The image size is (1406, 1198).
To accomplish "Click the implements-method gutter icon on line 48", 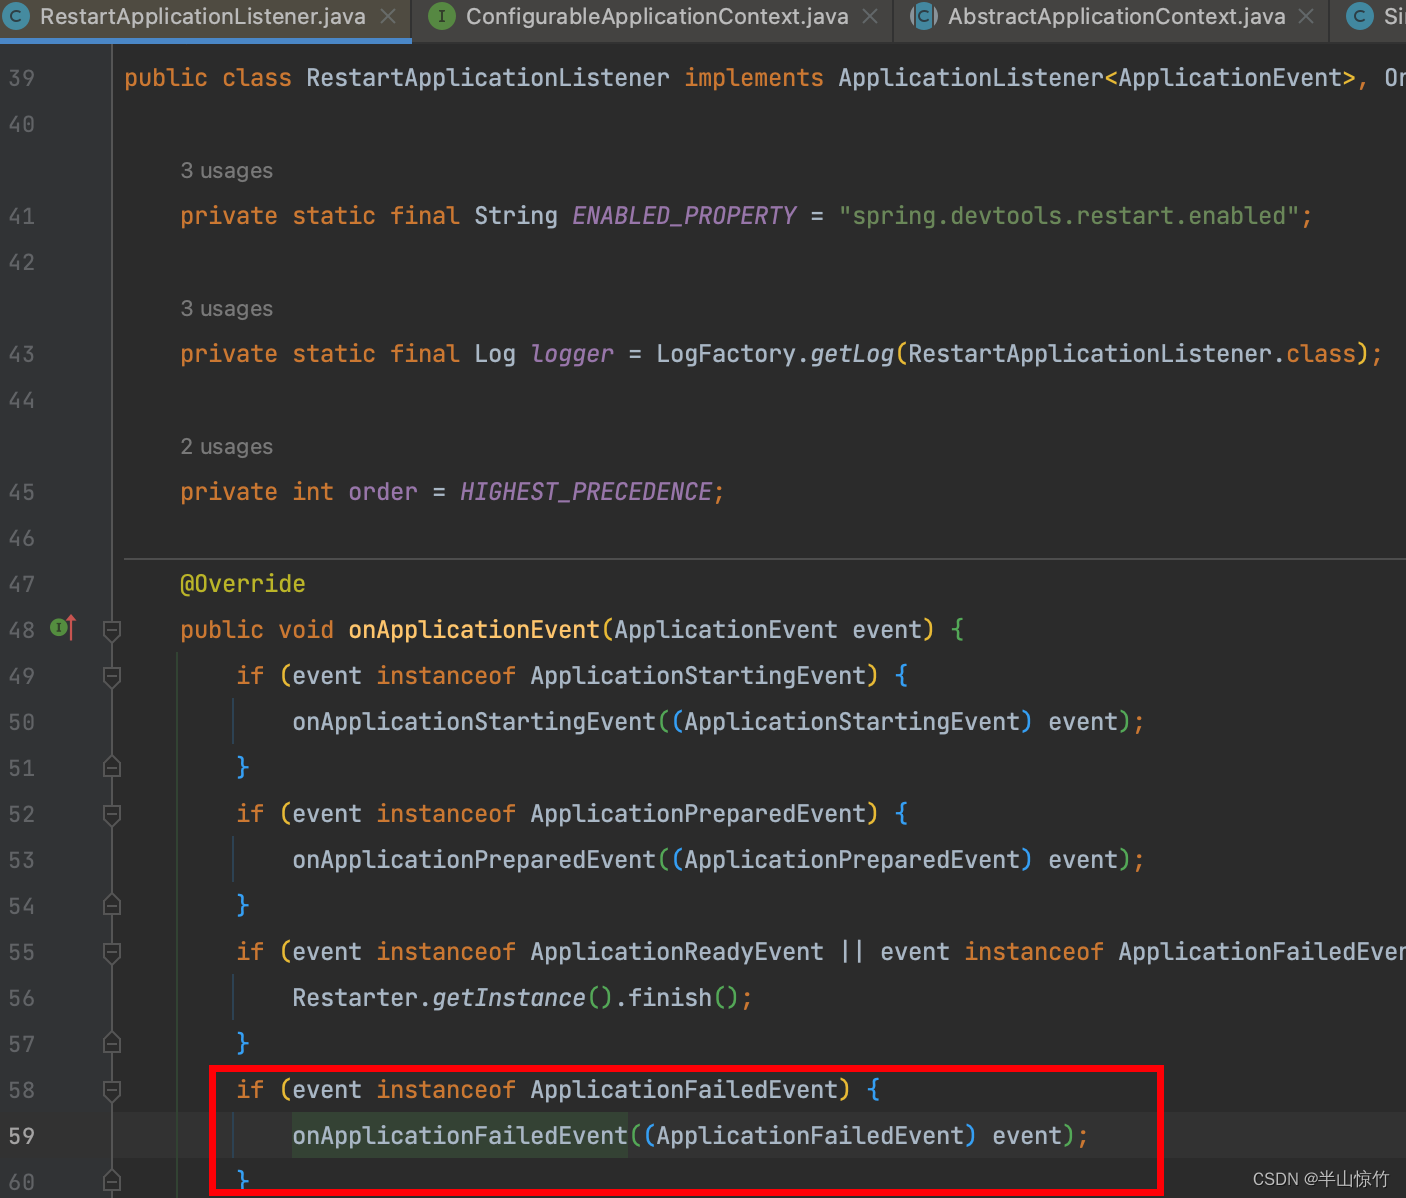I will pos(63,628).
